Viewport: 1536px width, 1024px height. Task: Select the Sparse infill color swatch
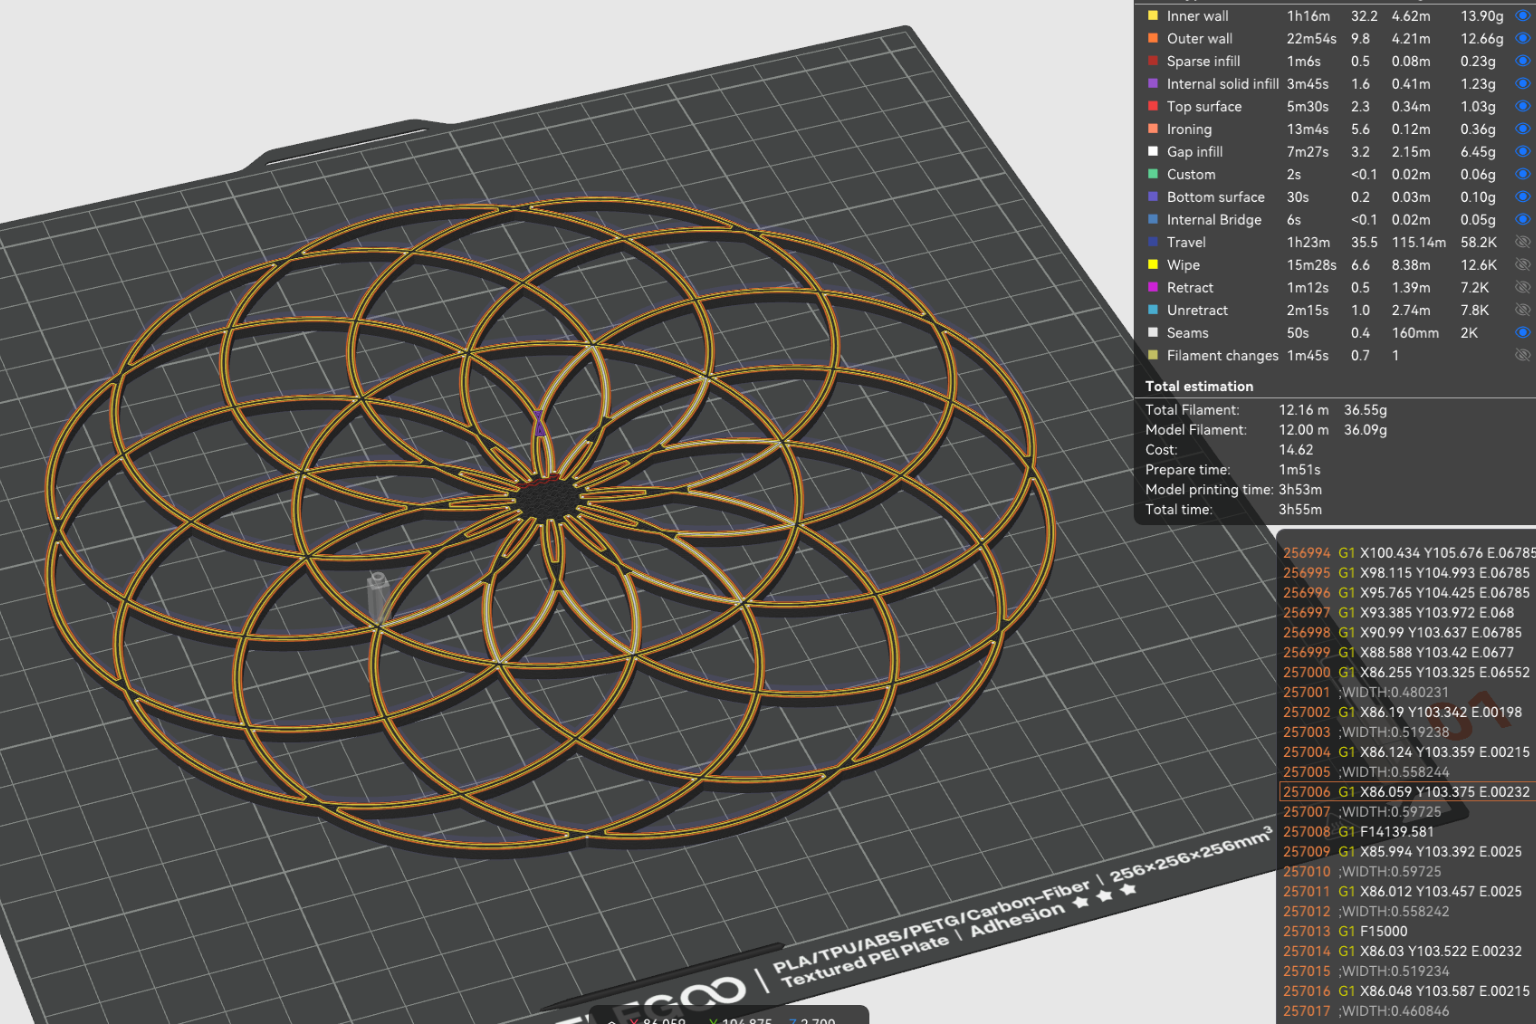point(1153,61)
